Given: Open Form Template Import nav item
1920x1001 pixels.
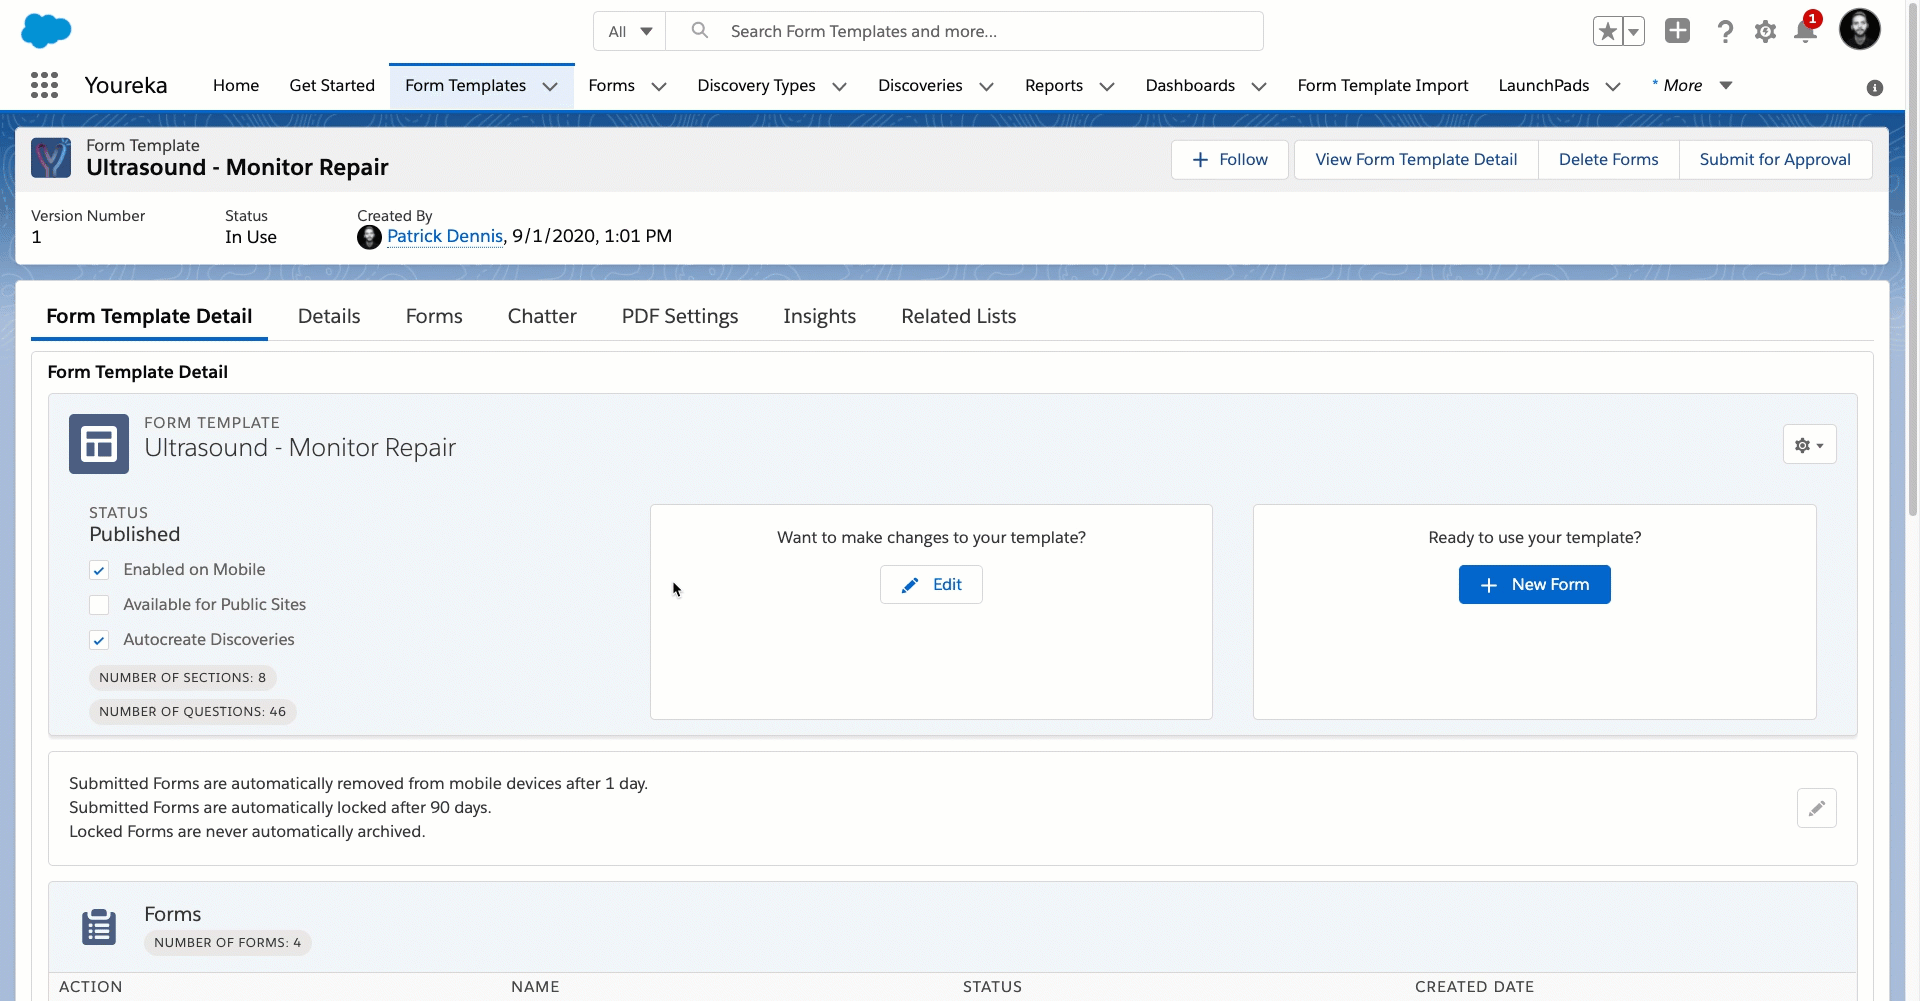Looking at the screenshot, I should [x=1383, y=86].
